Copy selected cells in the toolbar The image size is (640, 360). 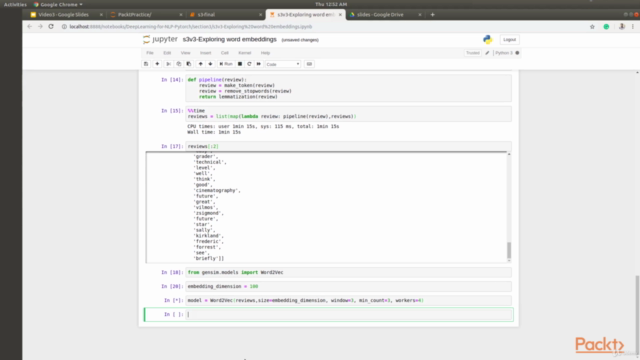tap(178, 64)
